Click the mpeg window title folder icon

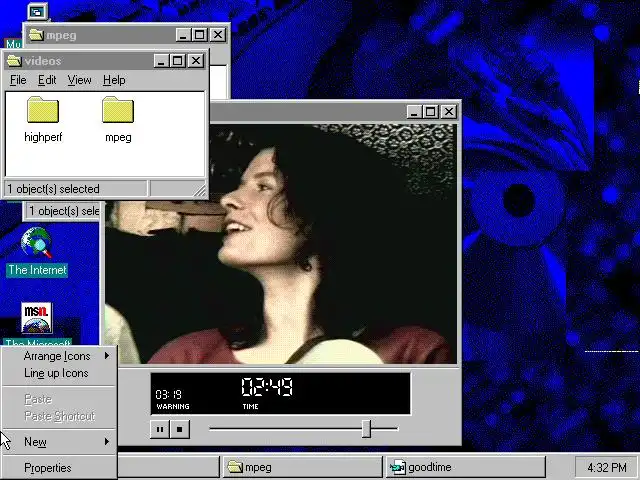click(x=36, y=35)
